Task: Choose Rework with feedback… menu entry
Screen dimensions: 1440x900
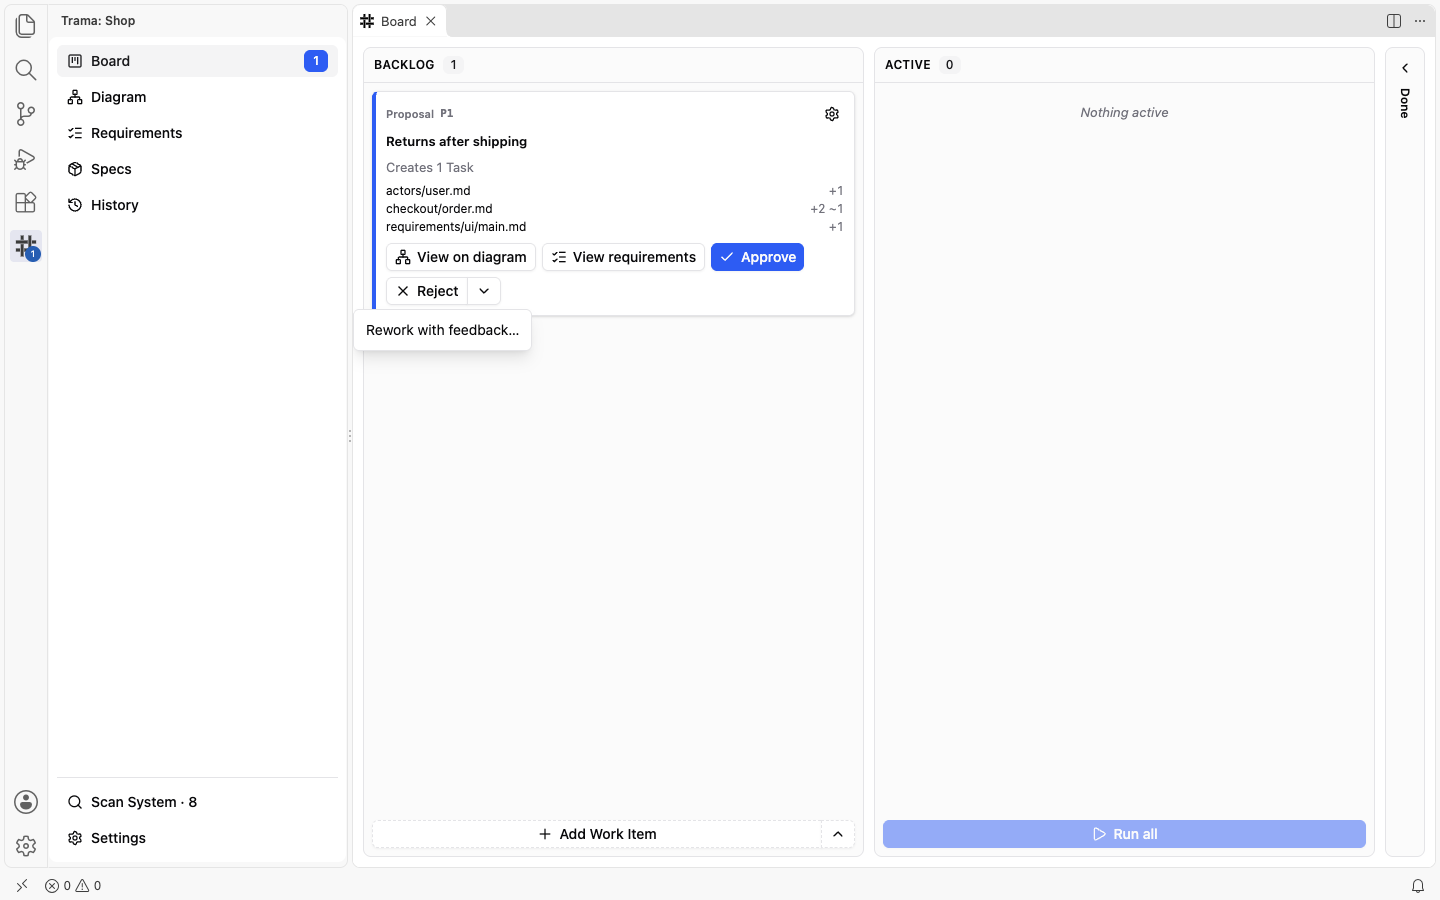Action: (443, 330)
